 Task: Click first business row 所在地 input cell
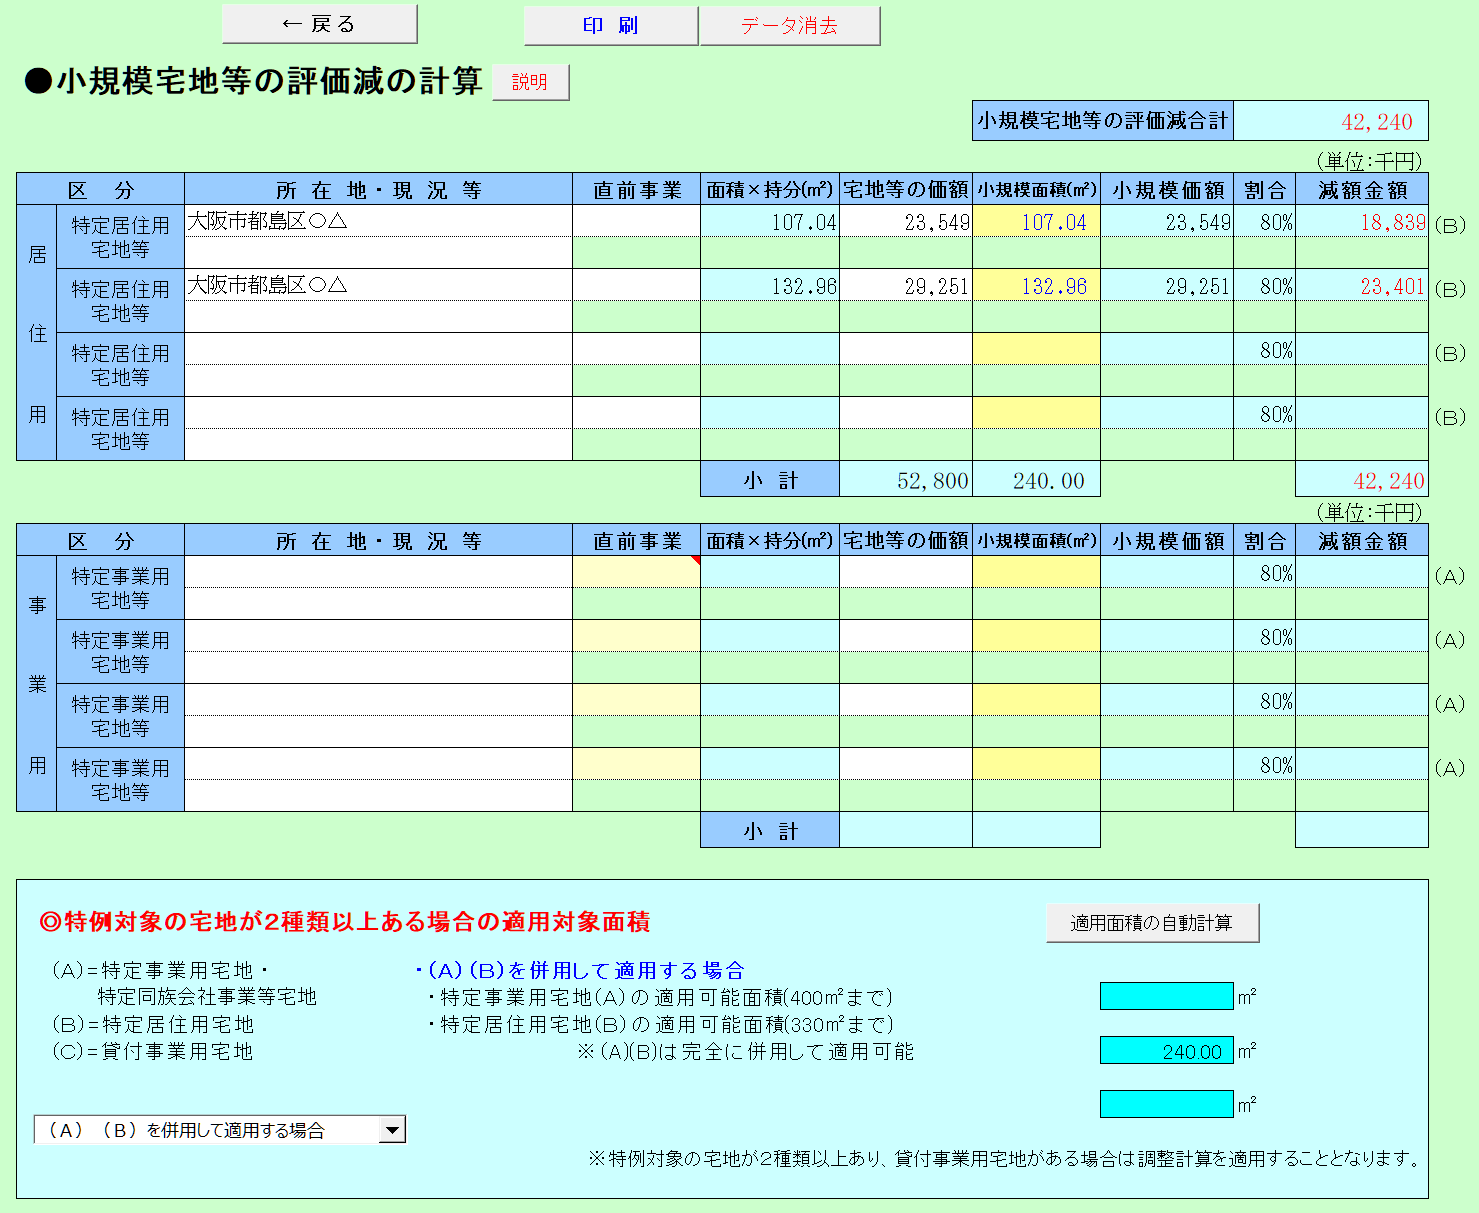(x=378, y=572)
